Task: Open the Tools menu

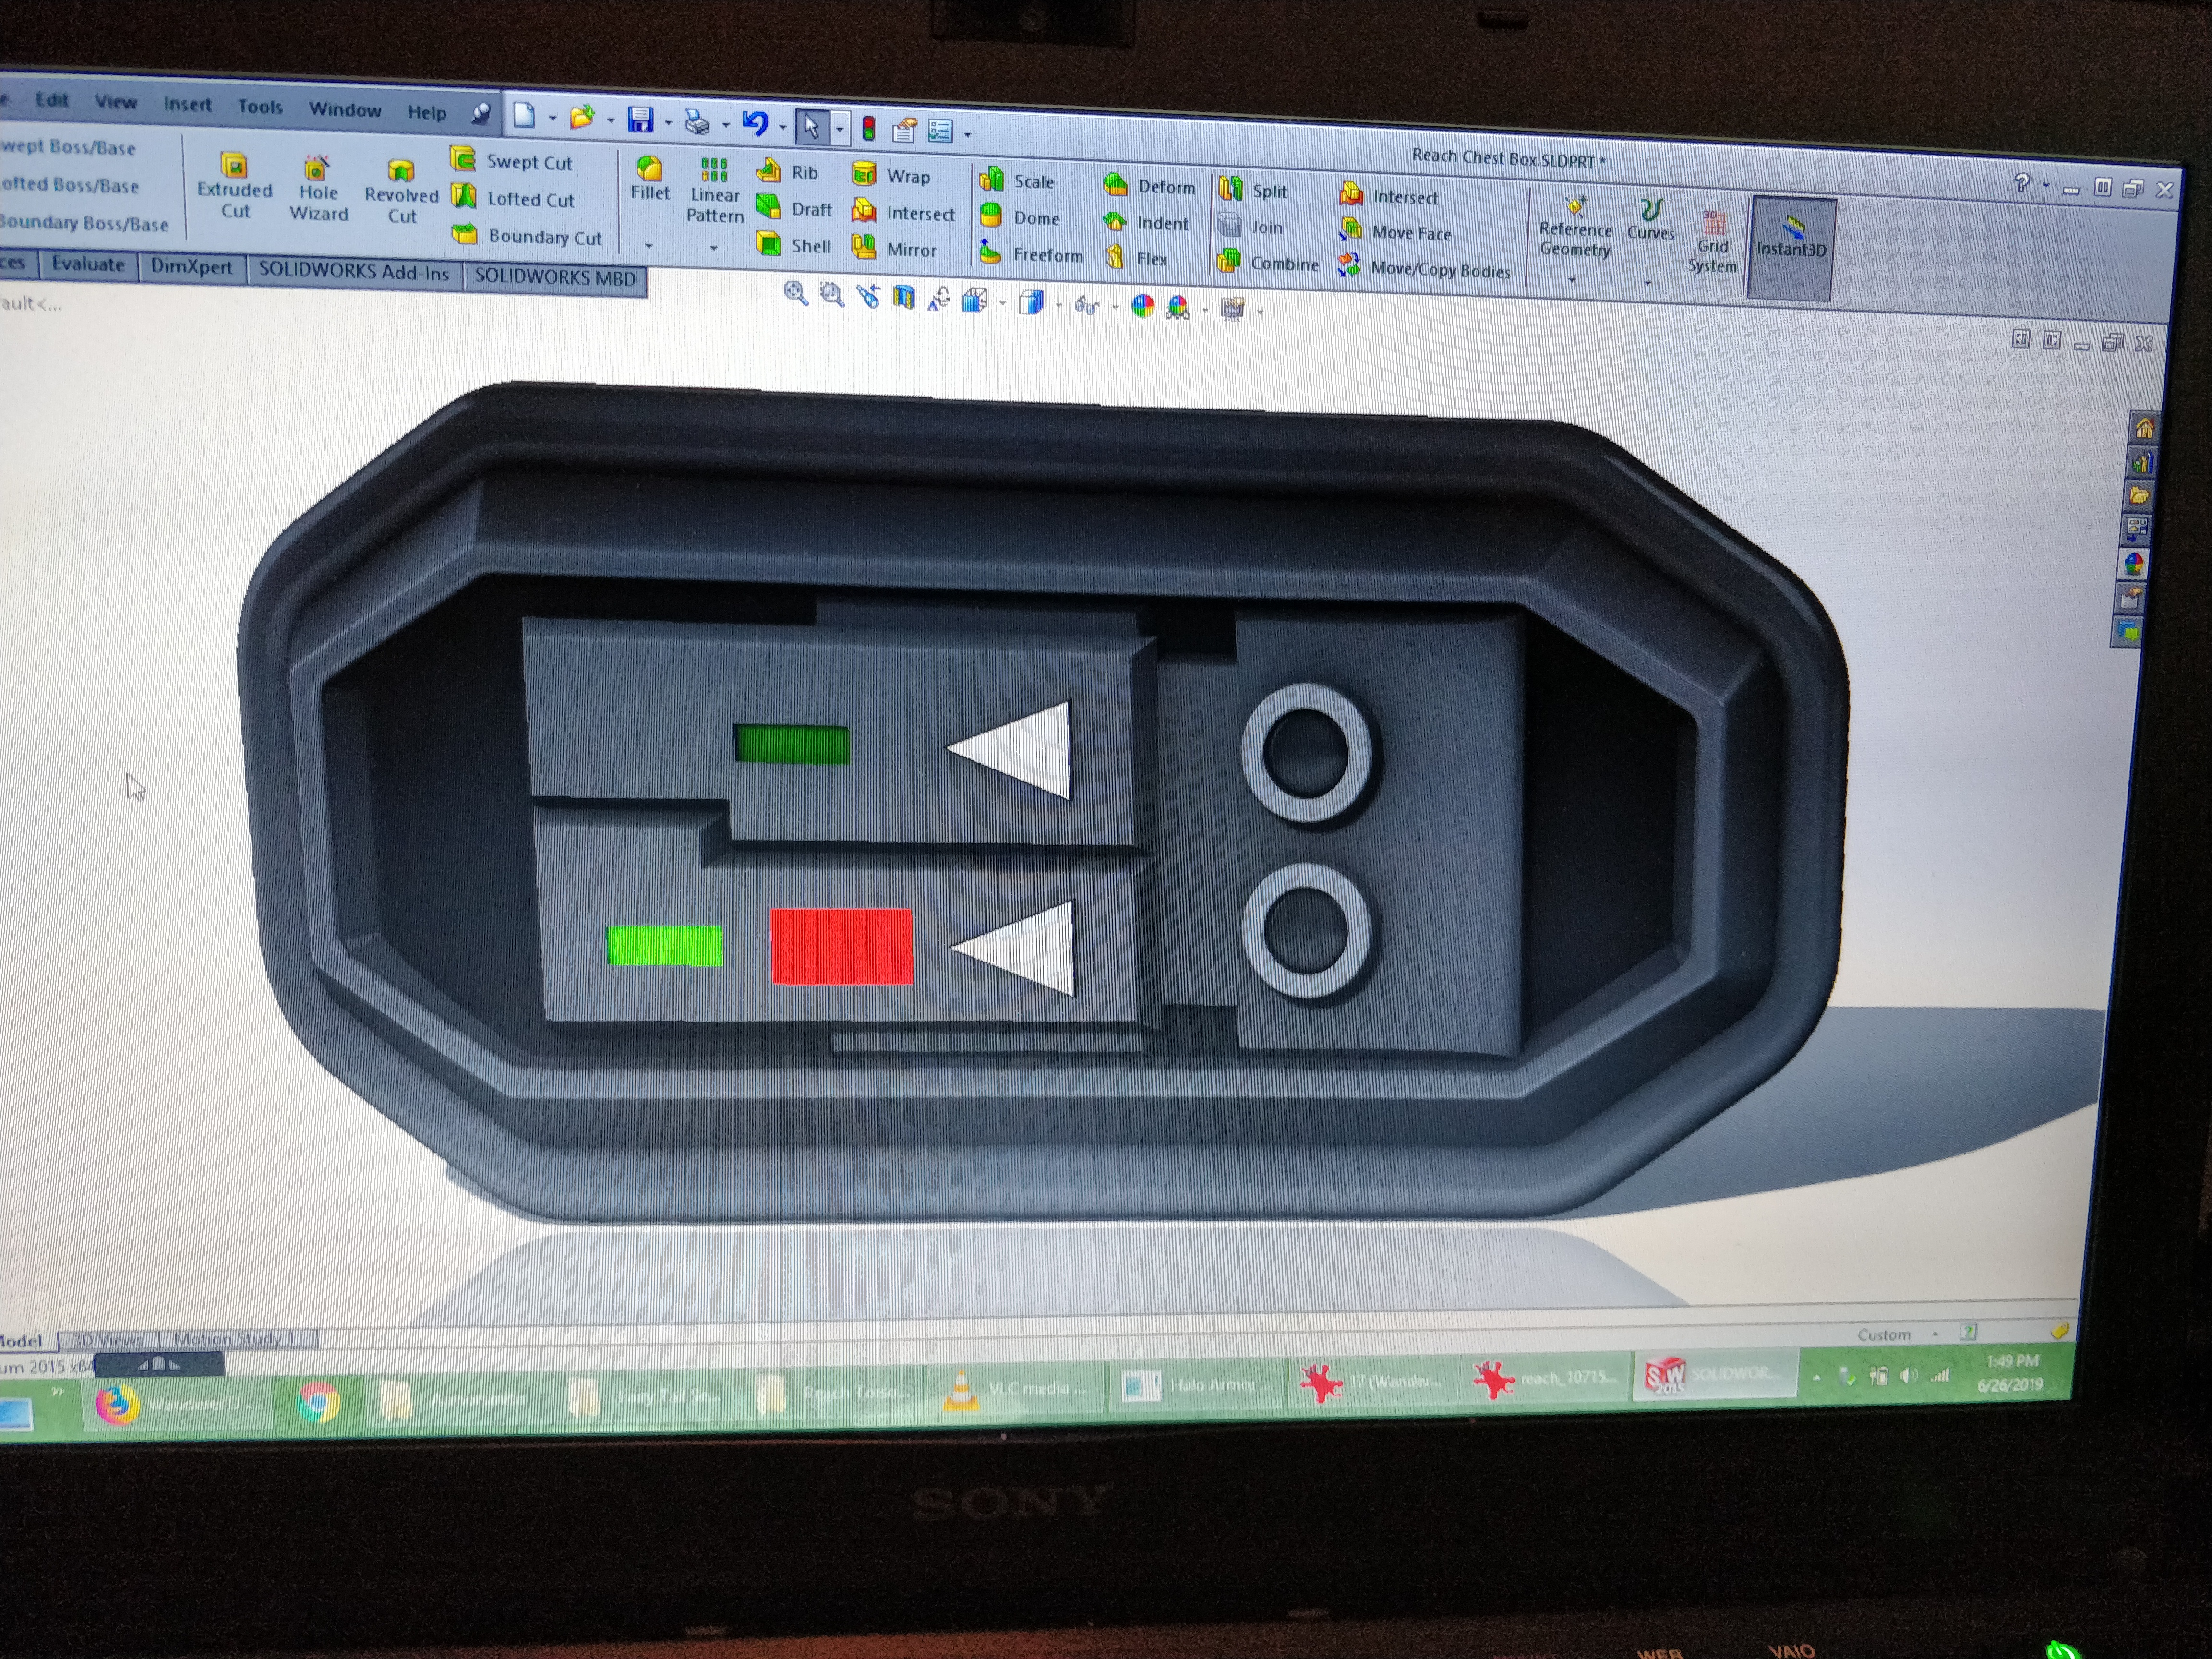Action: coord(260,106)
